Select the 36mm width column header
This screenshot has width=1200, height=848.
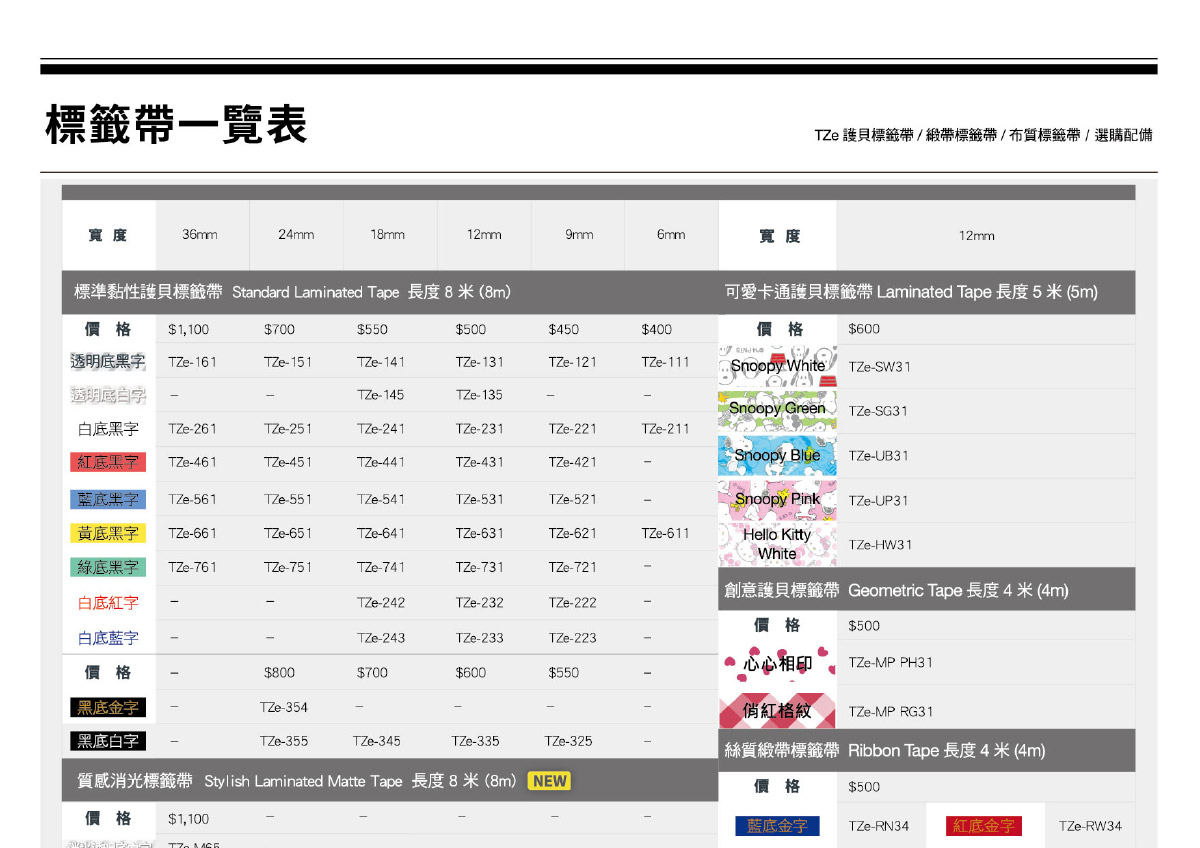[x=199, y=236]
